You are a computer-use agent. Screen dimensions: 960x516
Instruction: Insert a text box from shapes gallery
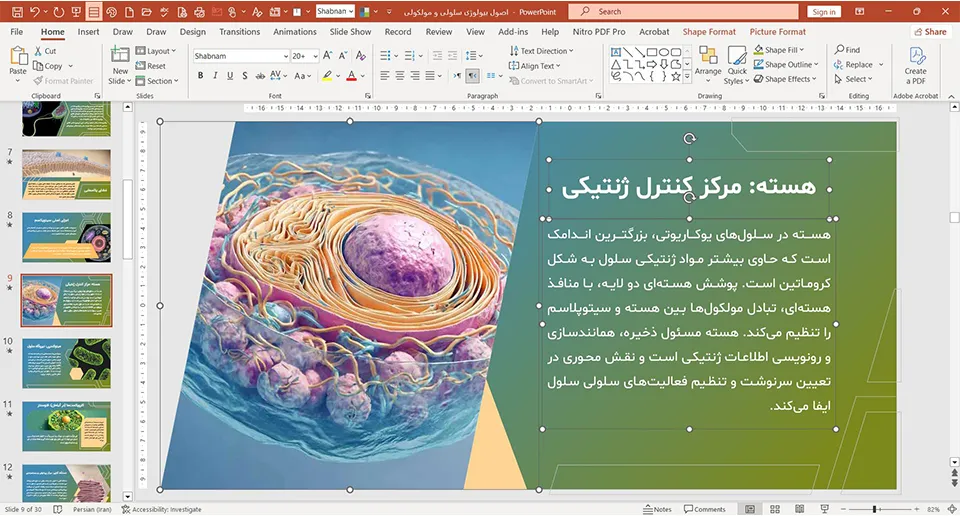[616, 52]
